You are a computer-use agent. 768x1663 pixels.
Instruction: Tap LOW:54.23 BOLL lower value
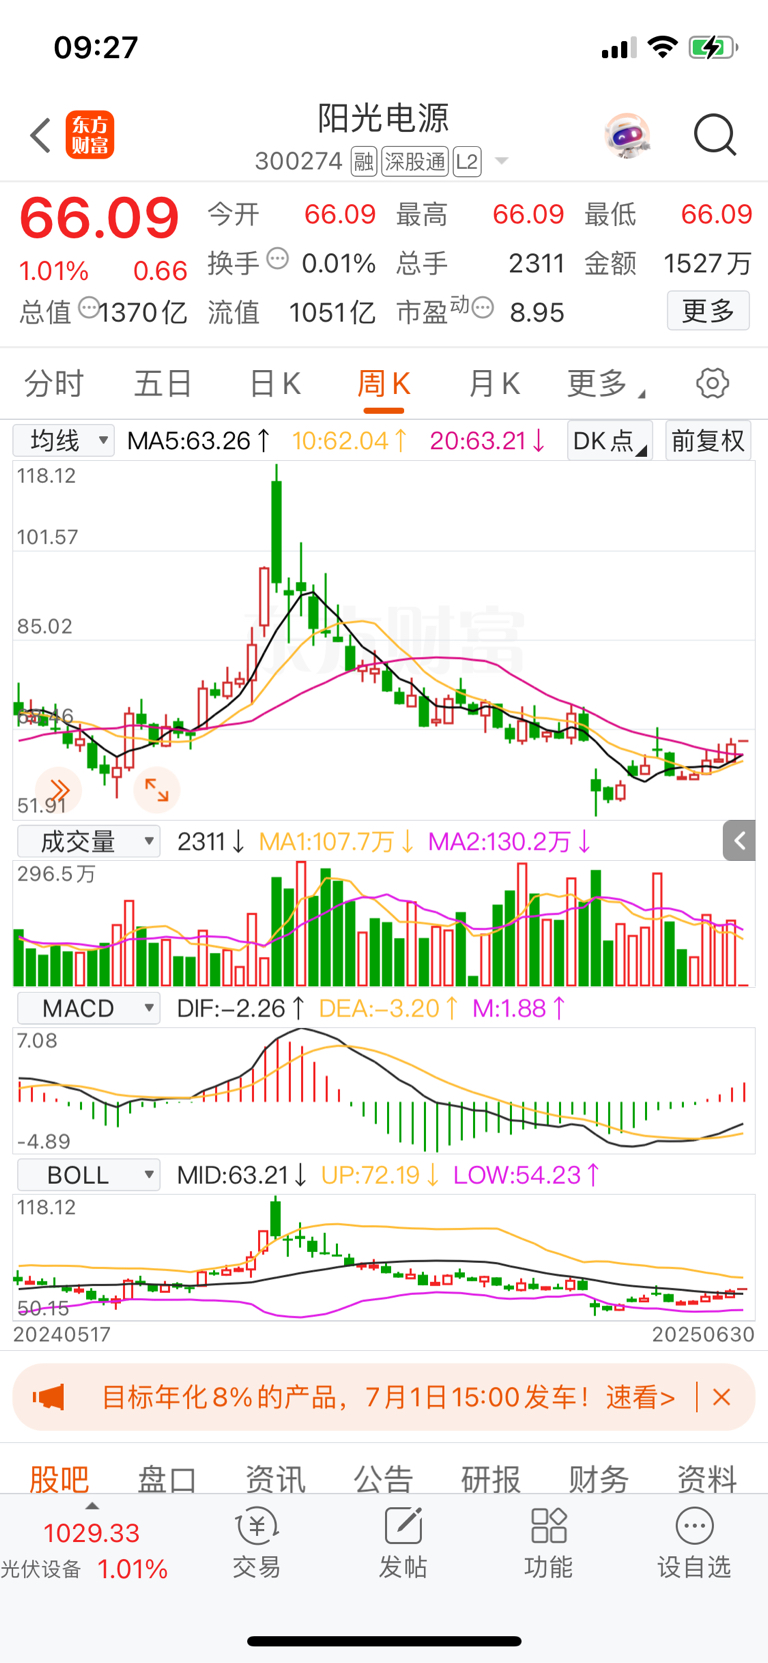tap(527, 1174)
